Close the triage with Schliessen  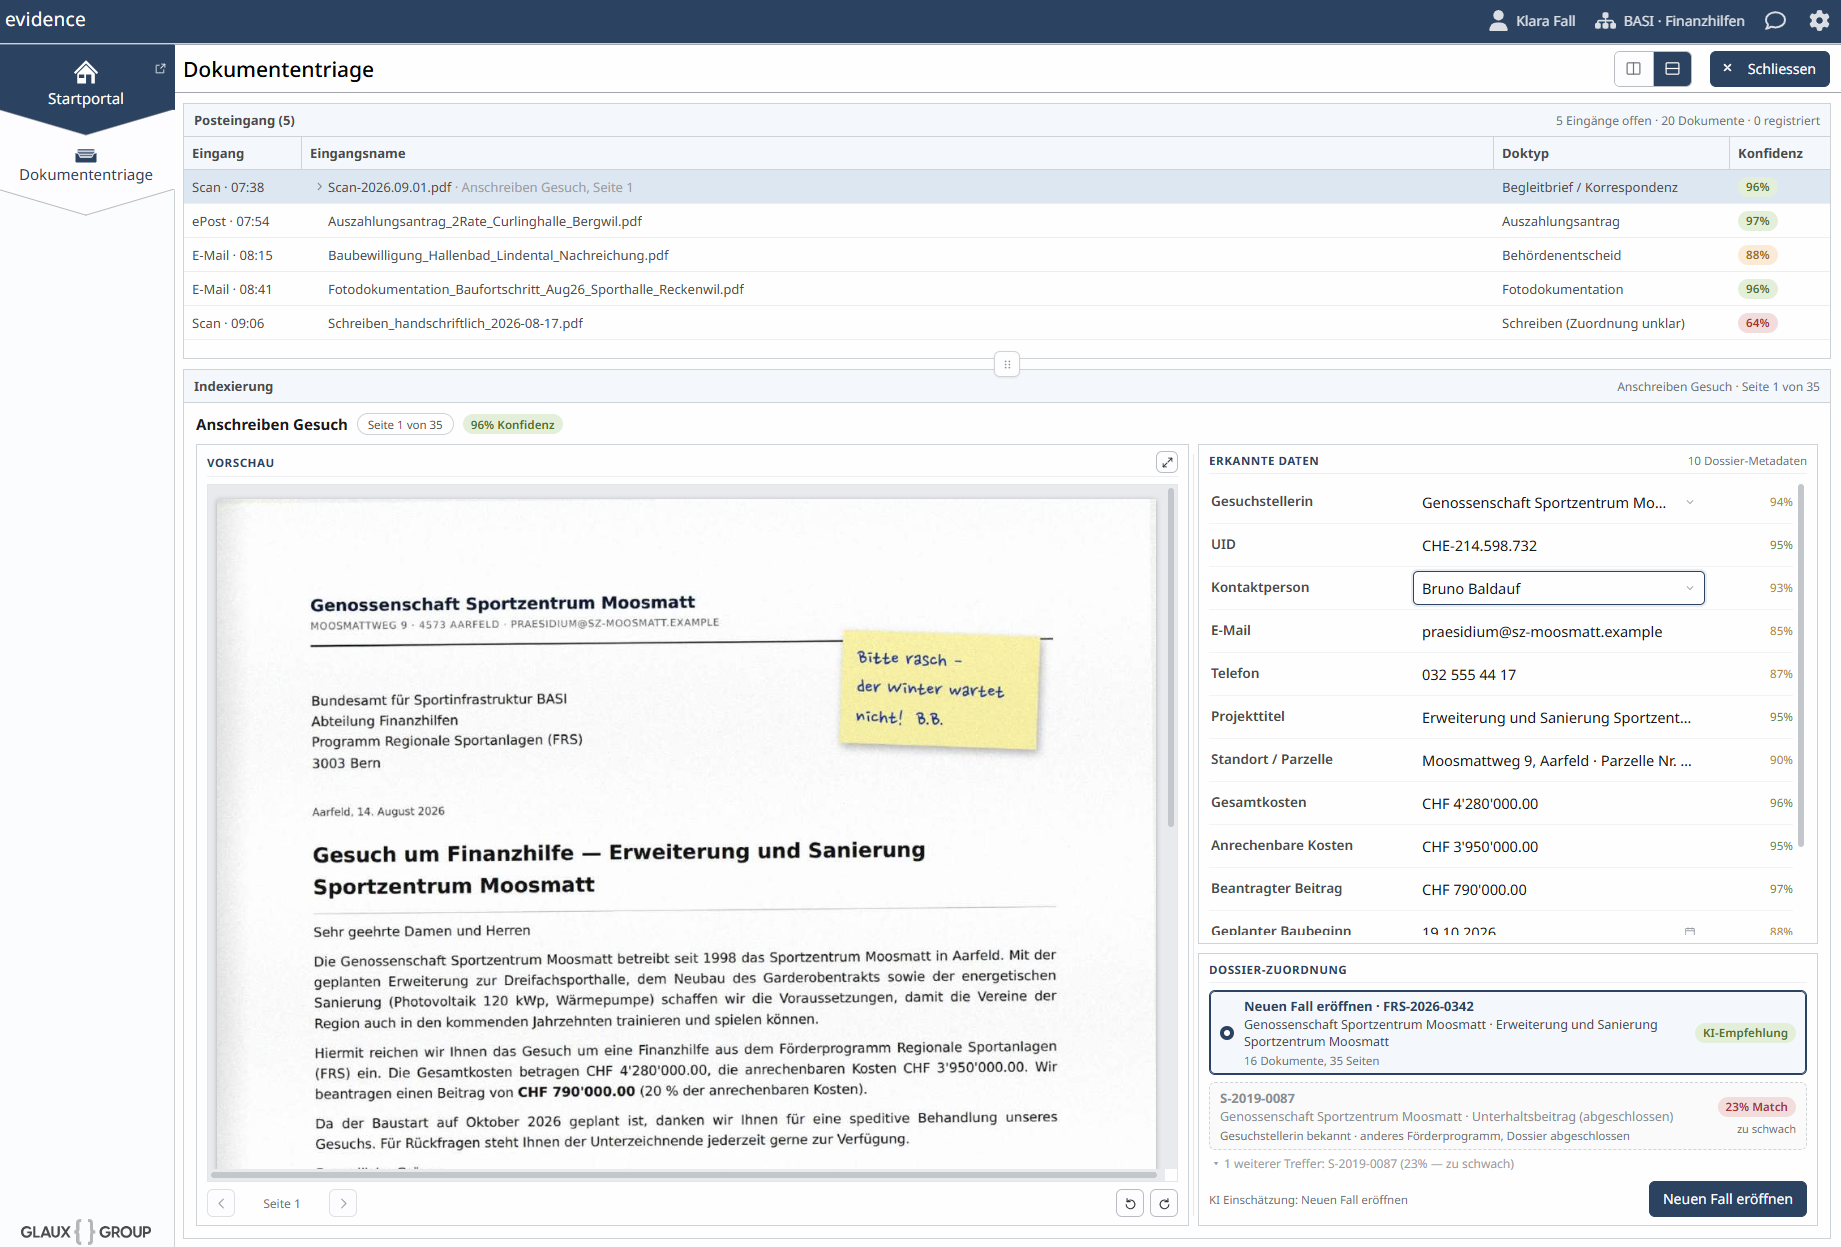coord(1769,69)
